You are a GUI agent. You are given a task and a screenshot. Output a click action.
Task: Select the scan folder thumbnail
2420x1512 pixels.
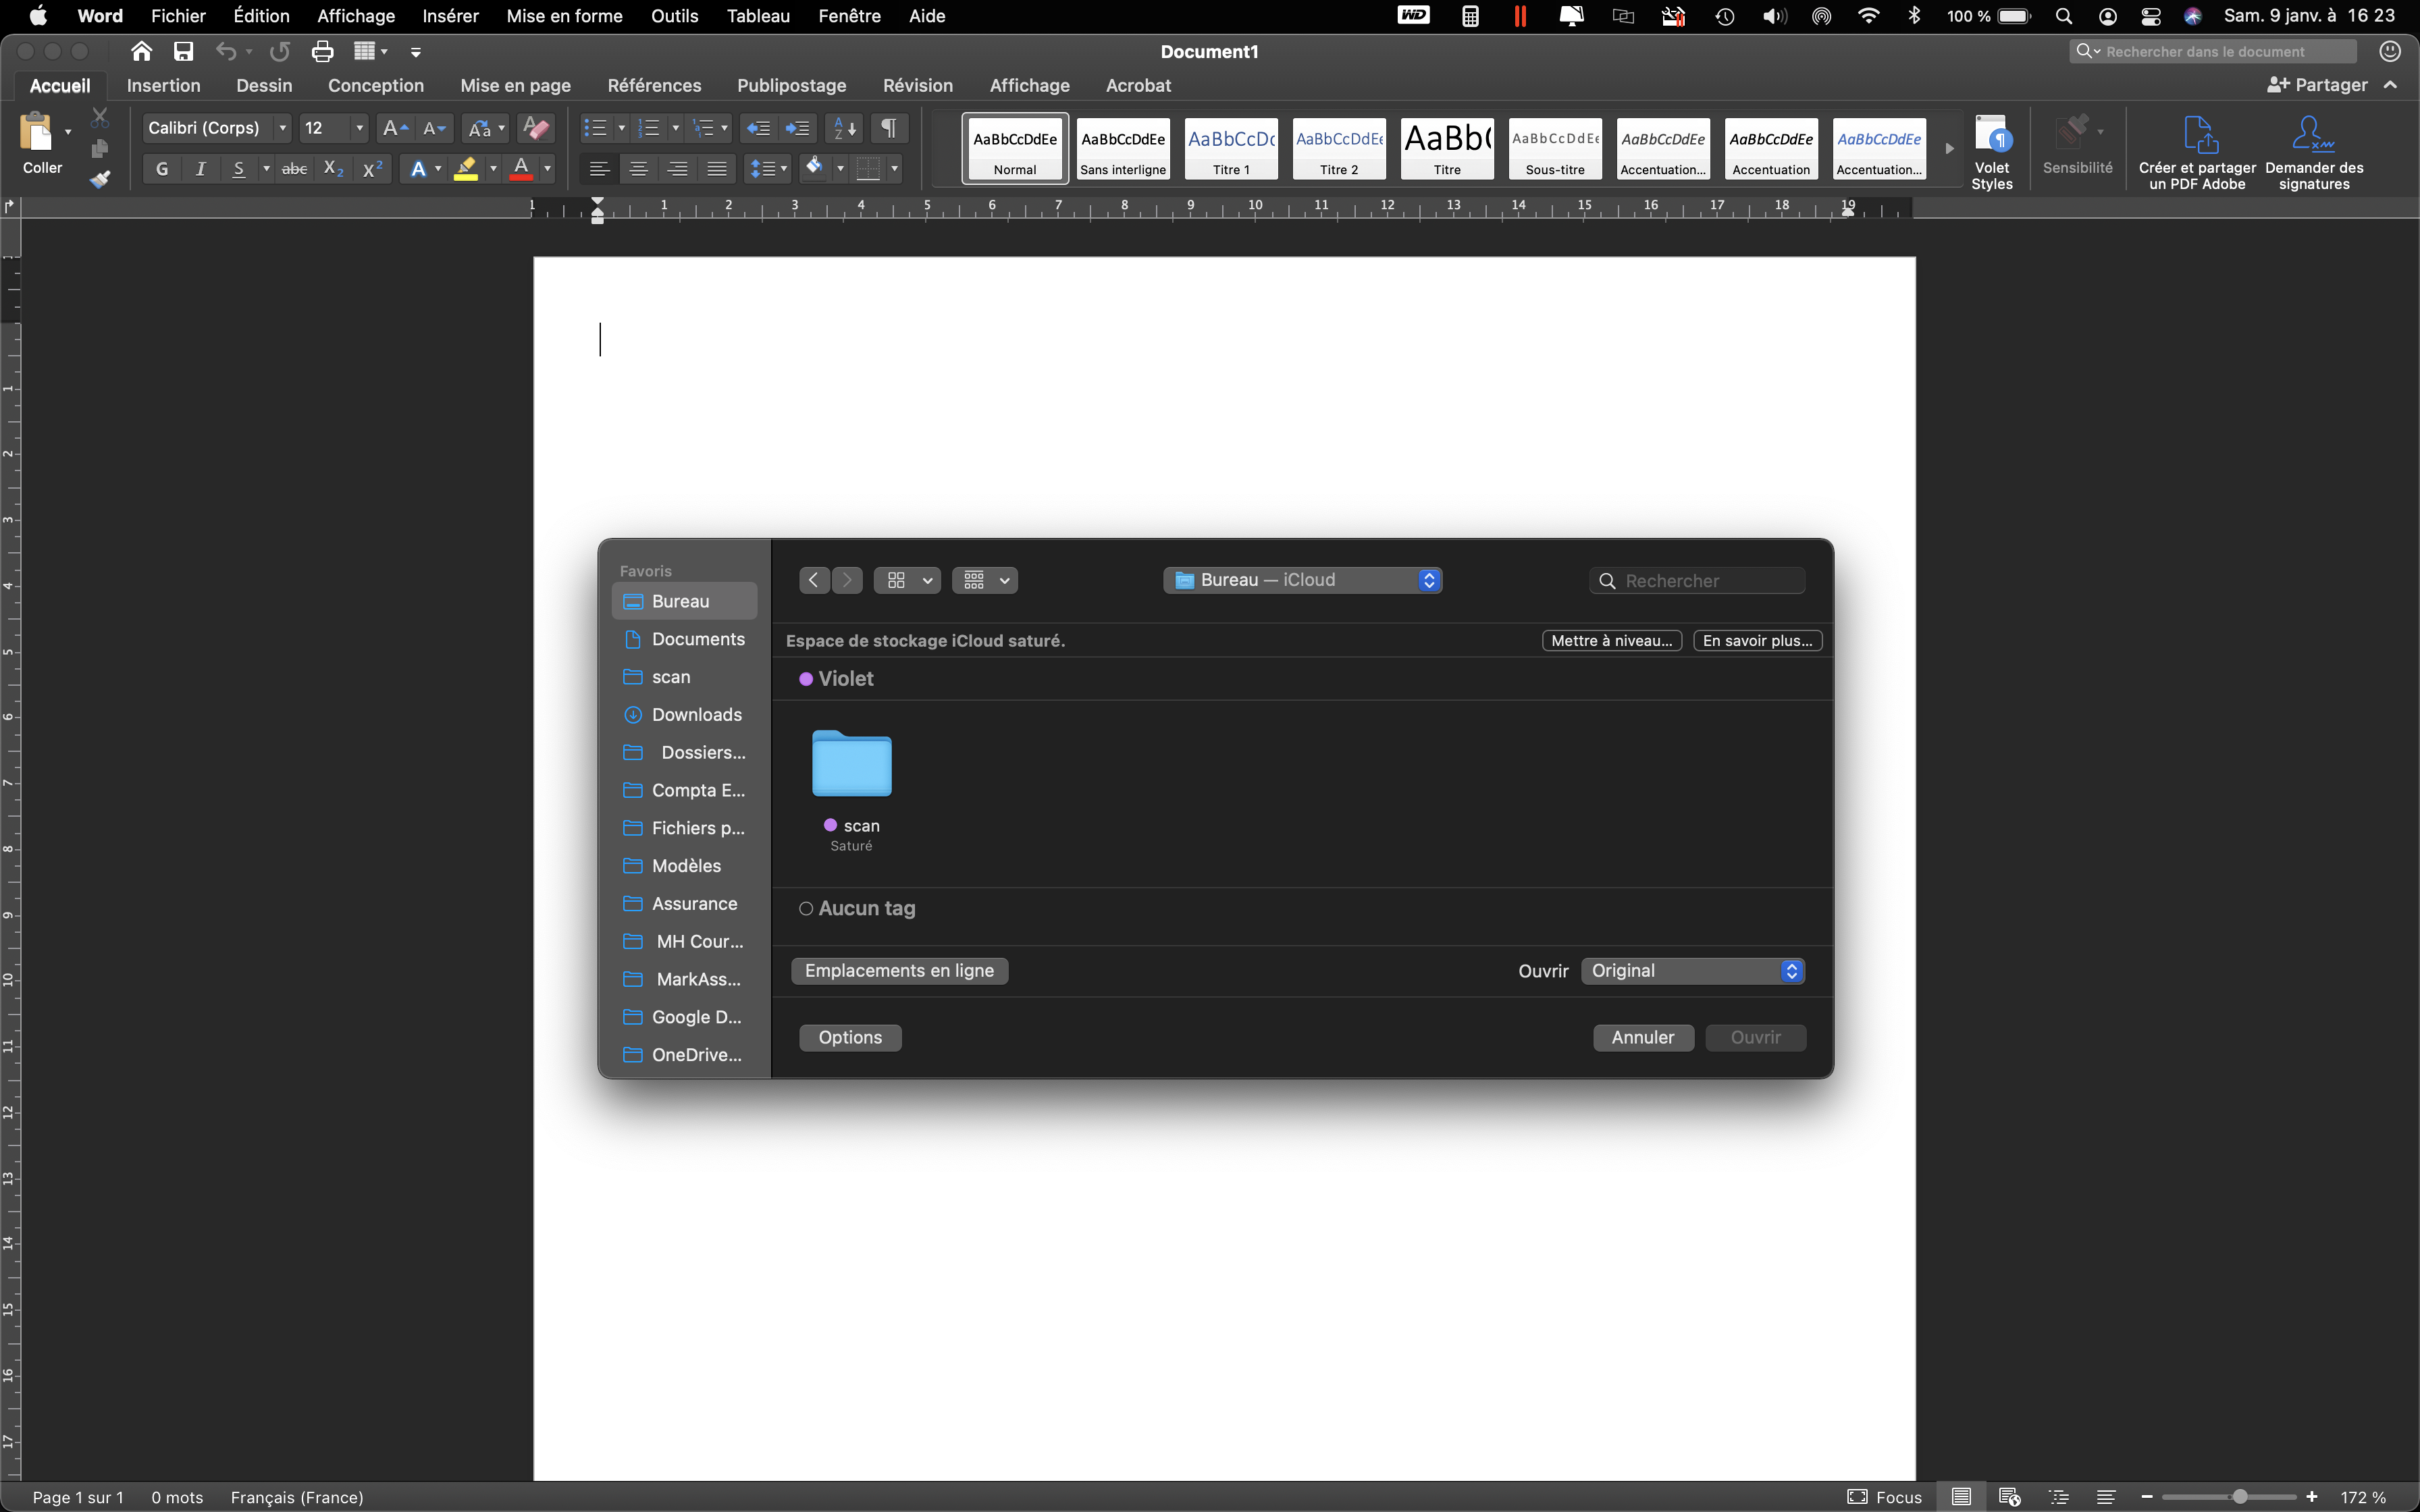click(x=851, y=764)
